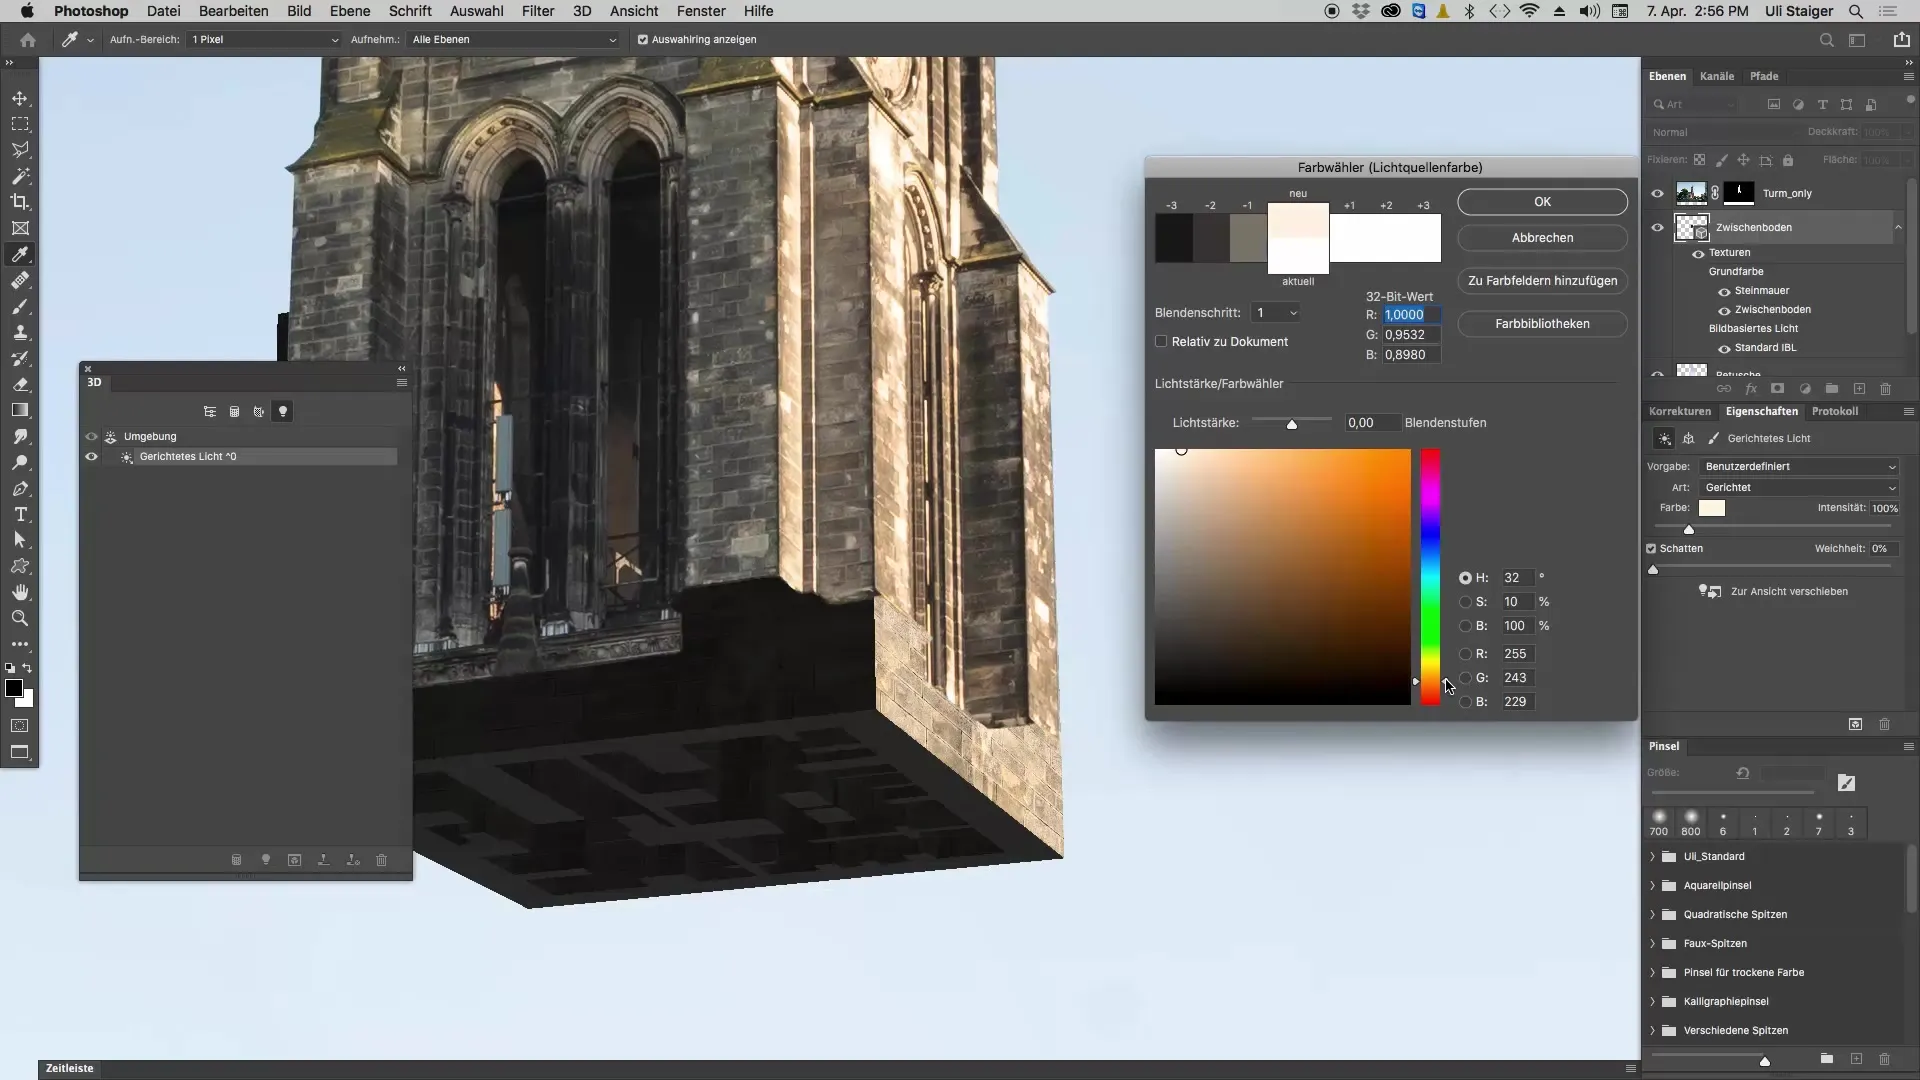This screenshot has width=1920, height=1080.
Task: Click Zu Farbfeldern hinzufügen button
Action: 1541,281
